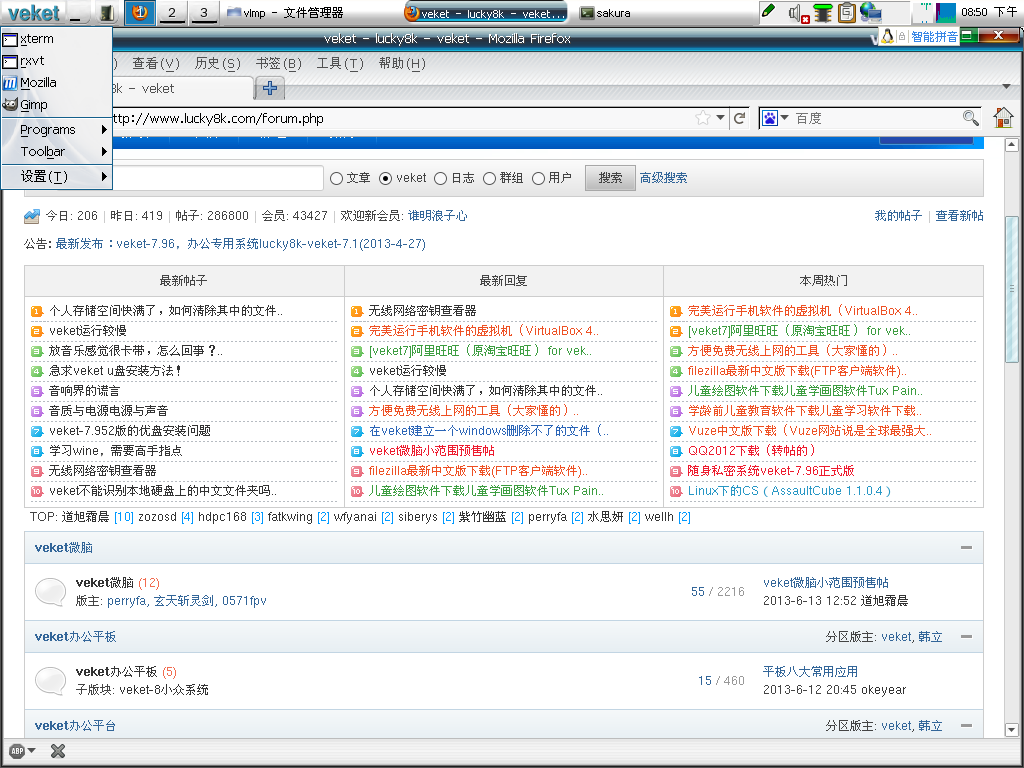Click the green pen tray icon

pos(769,11)
